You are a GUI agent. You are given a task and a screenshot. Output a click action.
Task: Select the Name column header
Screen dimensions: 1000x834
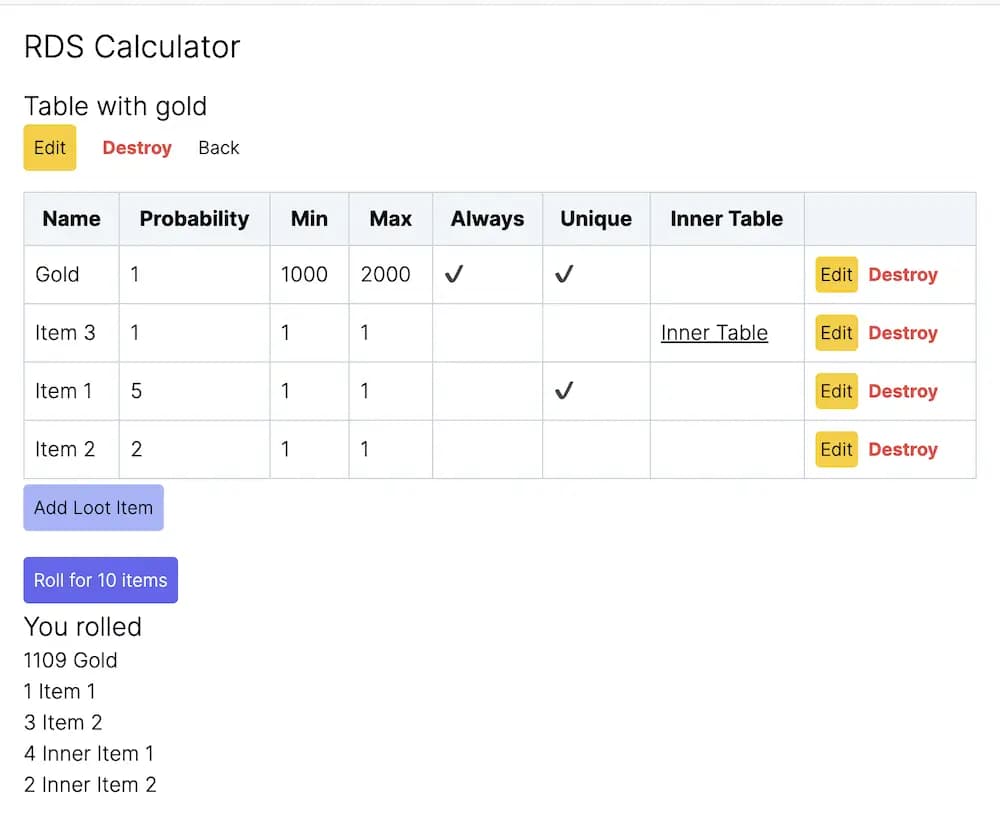point(70,218)
